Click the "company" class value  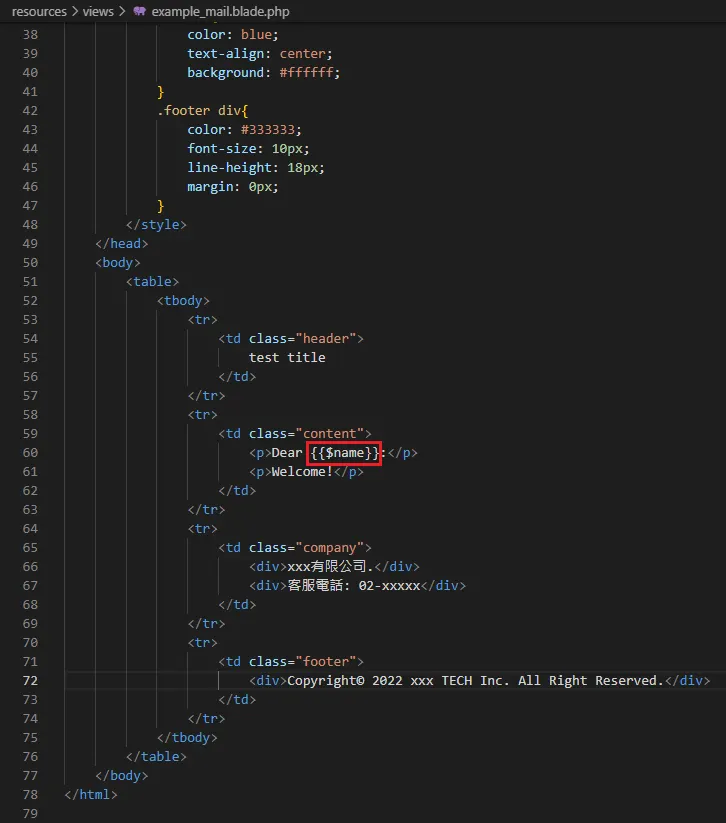click(x=330, y=548)
